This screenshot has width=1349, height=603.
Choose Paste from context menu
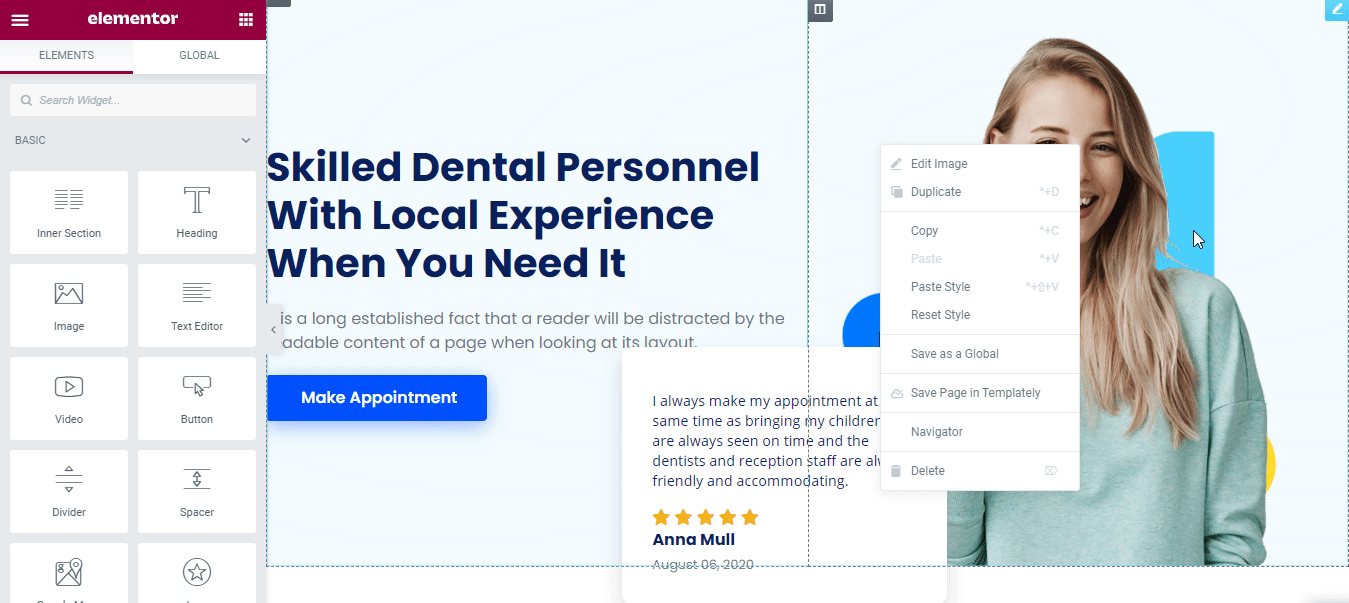pos(980,259)
